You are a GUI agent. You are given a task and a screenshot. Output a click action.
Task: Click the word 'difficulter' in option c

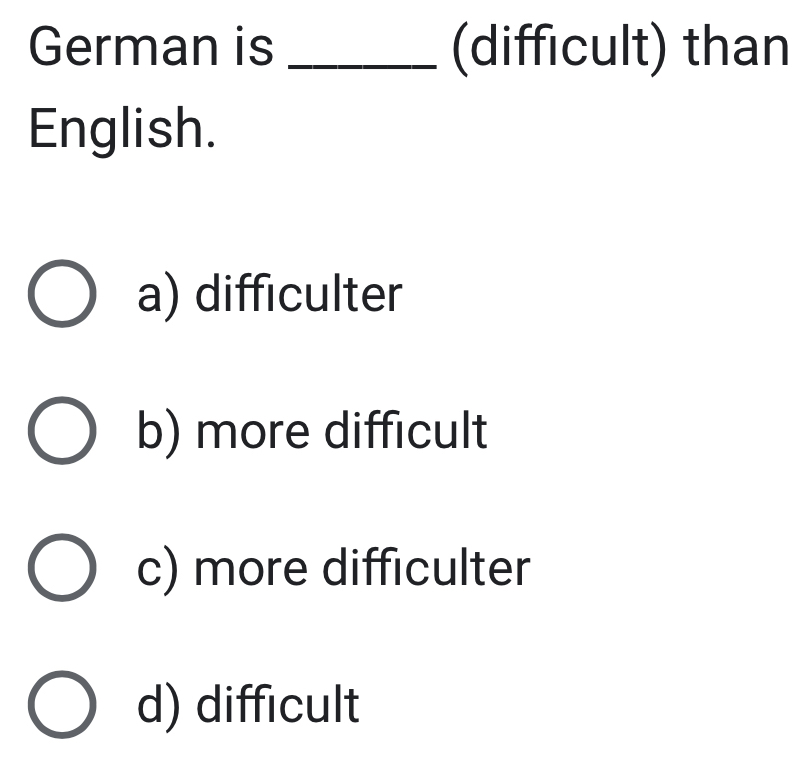point(427,566)
